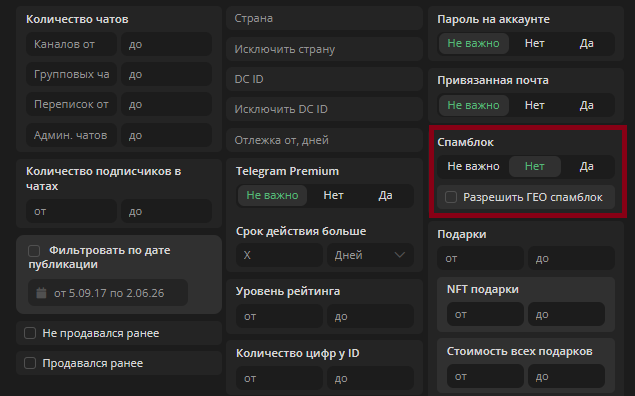Image resolution: width=635 pixels, height=396 pixels.
Task: Click до field under Количество подписчиков в чатах
Action: [166, 211]
